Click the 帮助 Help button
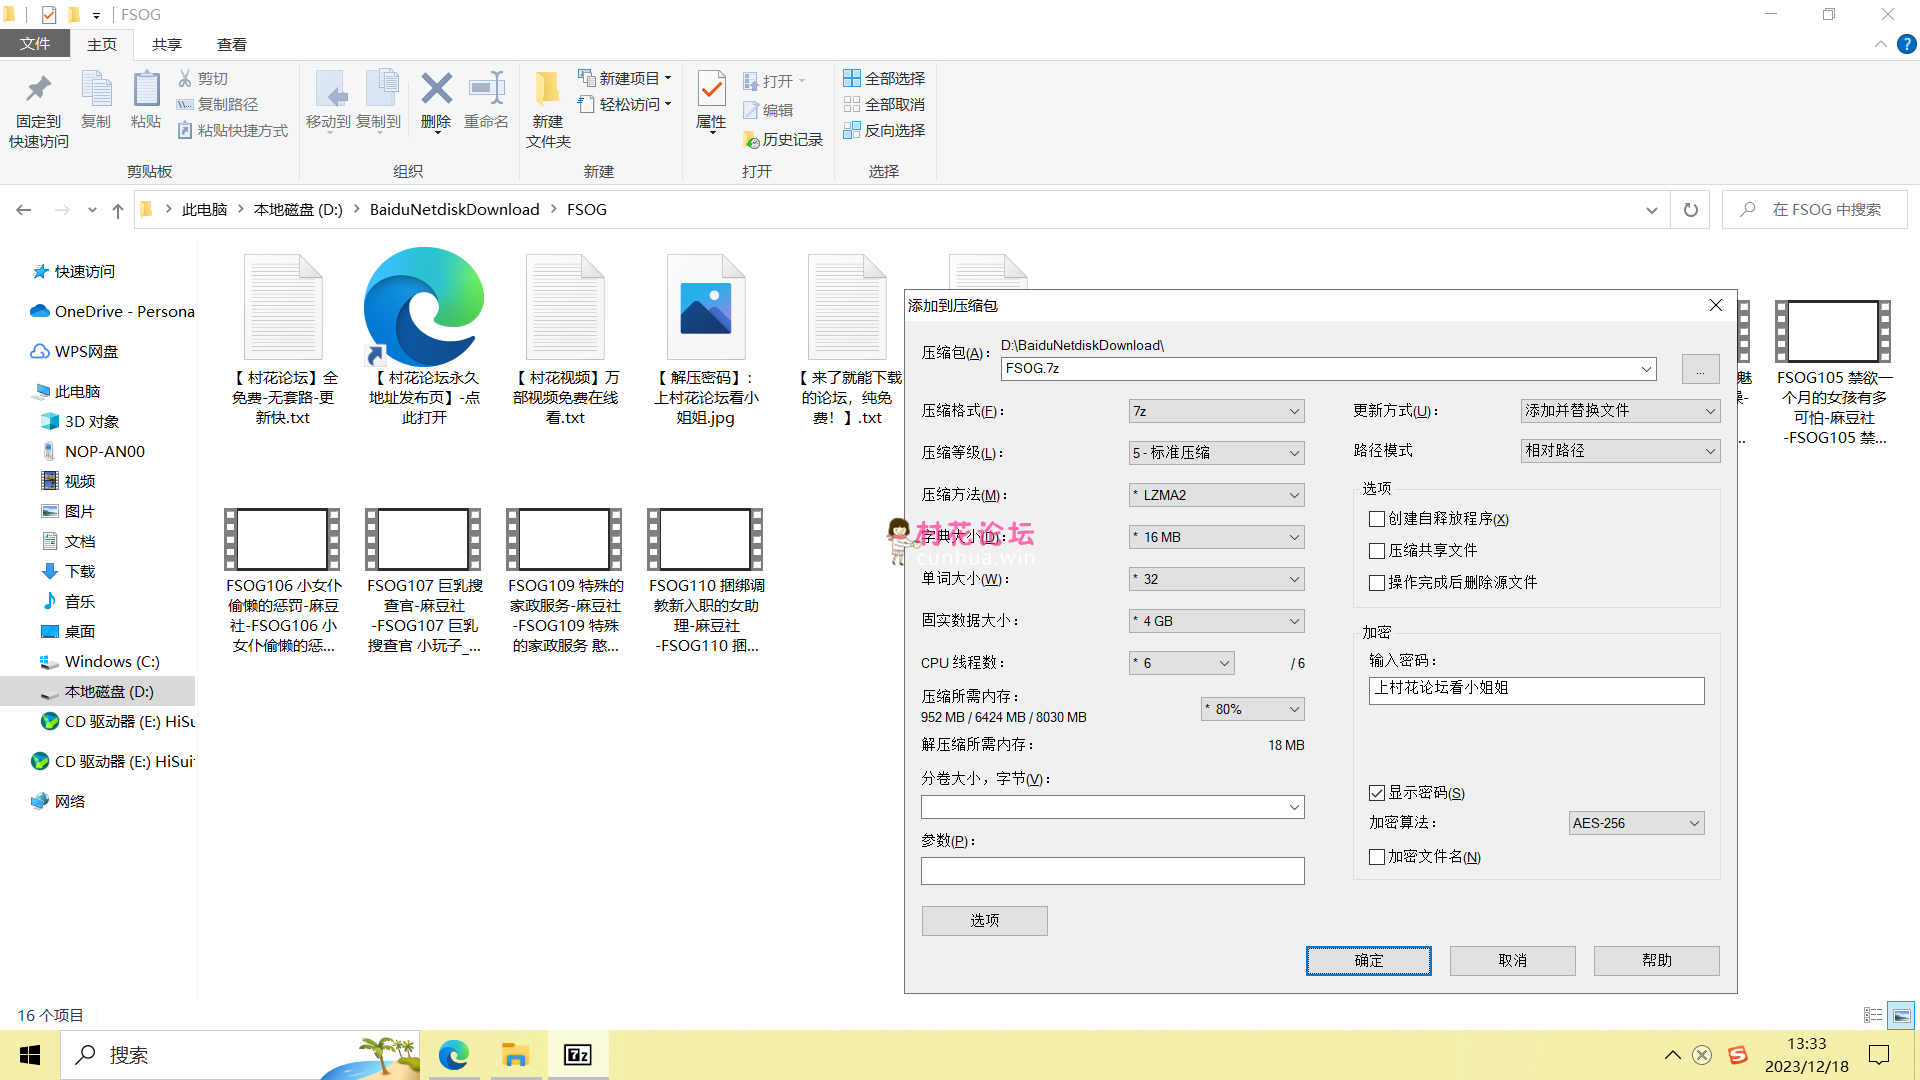Screen dimensions: 1920x1080 tap(1656, 961)
